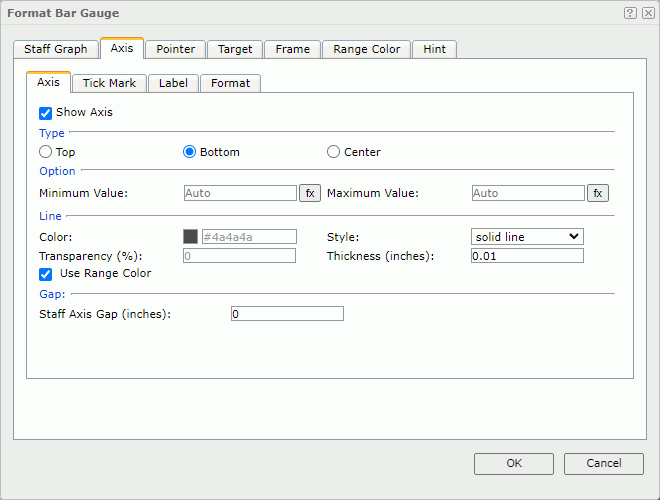660x500 pixels.
Task: Click the Staff Axis Gap input field
Action: (287, 314)
